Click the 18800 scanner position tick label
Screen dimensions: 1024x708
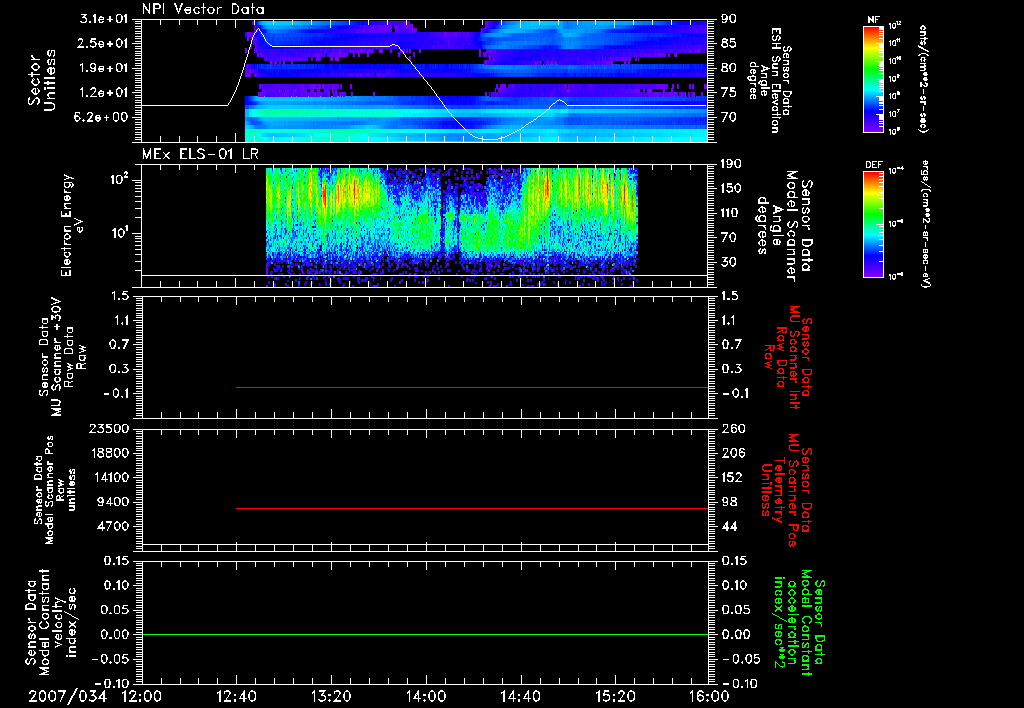(x=109, y=453)
